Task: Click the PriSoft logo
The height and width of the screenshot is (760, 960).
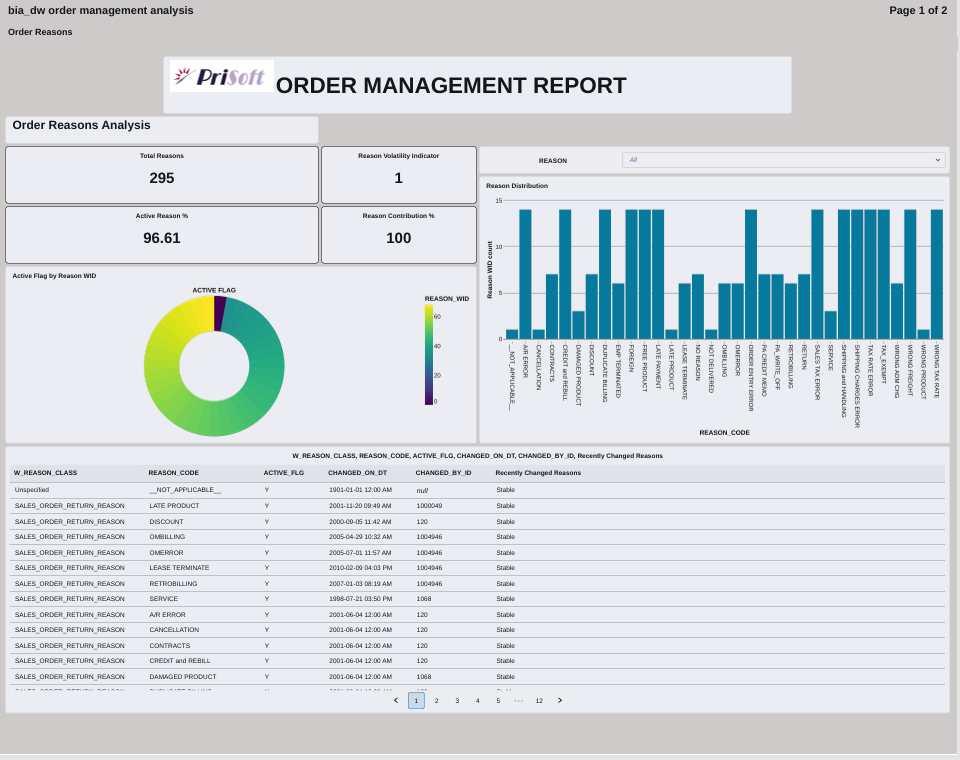Action: pos(222,77)
